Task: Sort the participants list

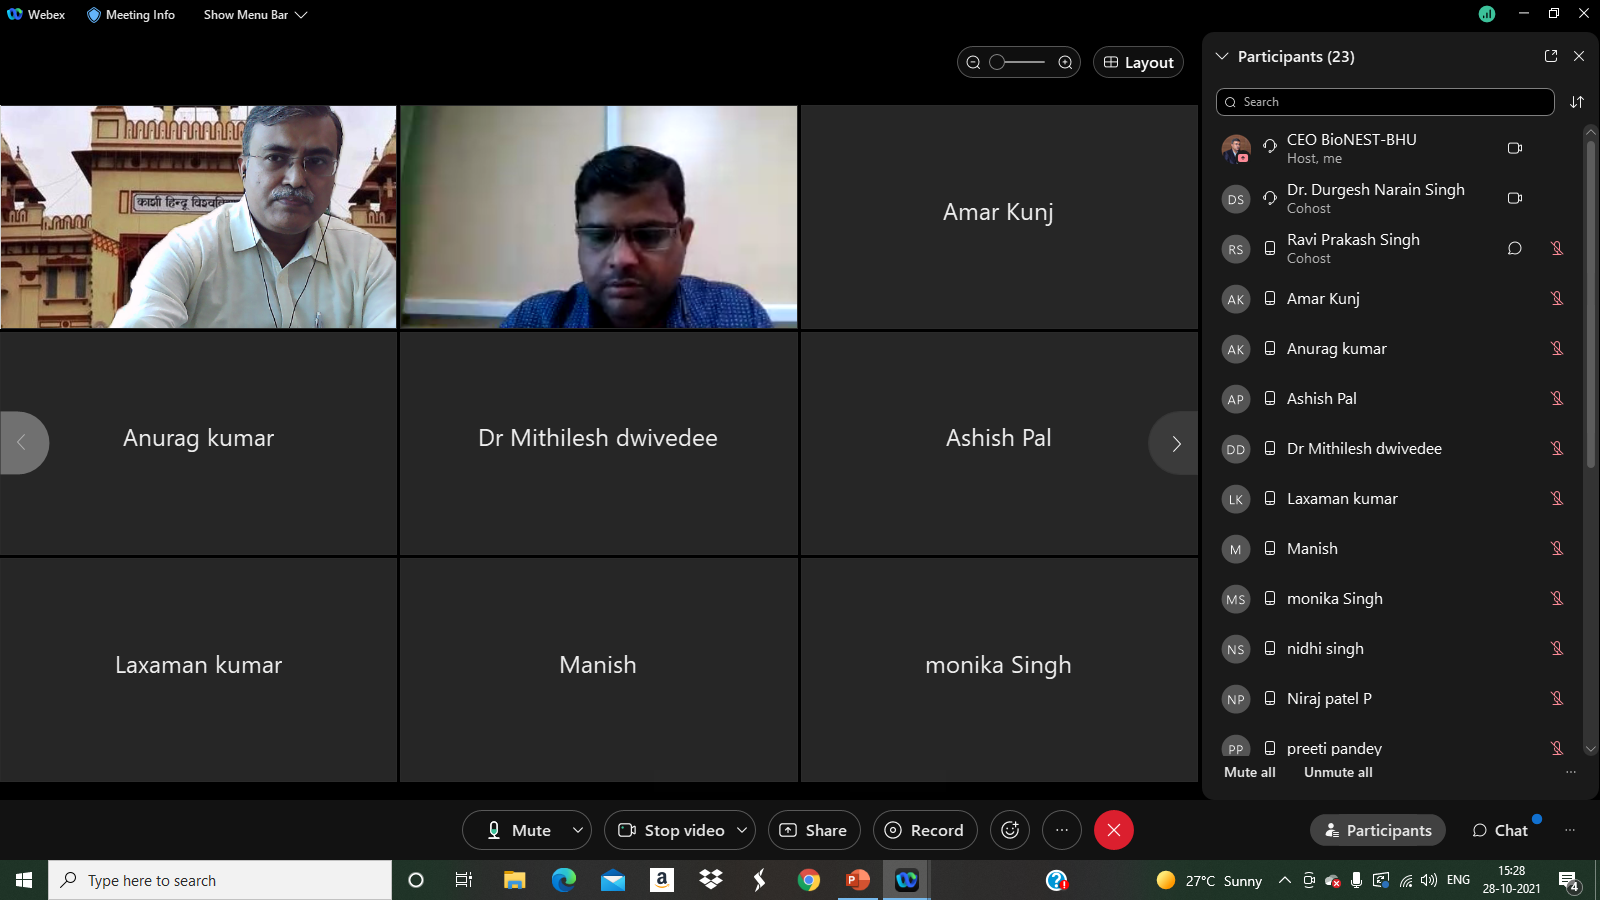Action: (1577, 102)
